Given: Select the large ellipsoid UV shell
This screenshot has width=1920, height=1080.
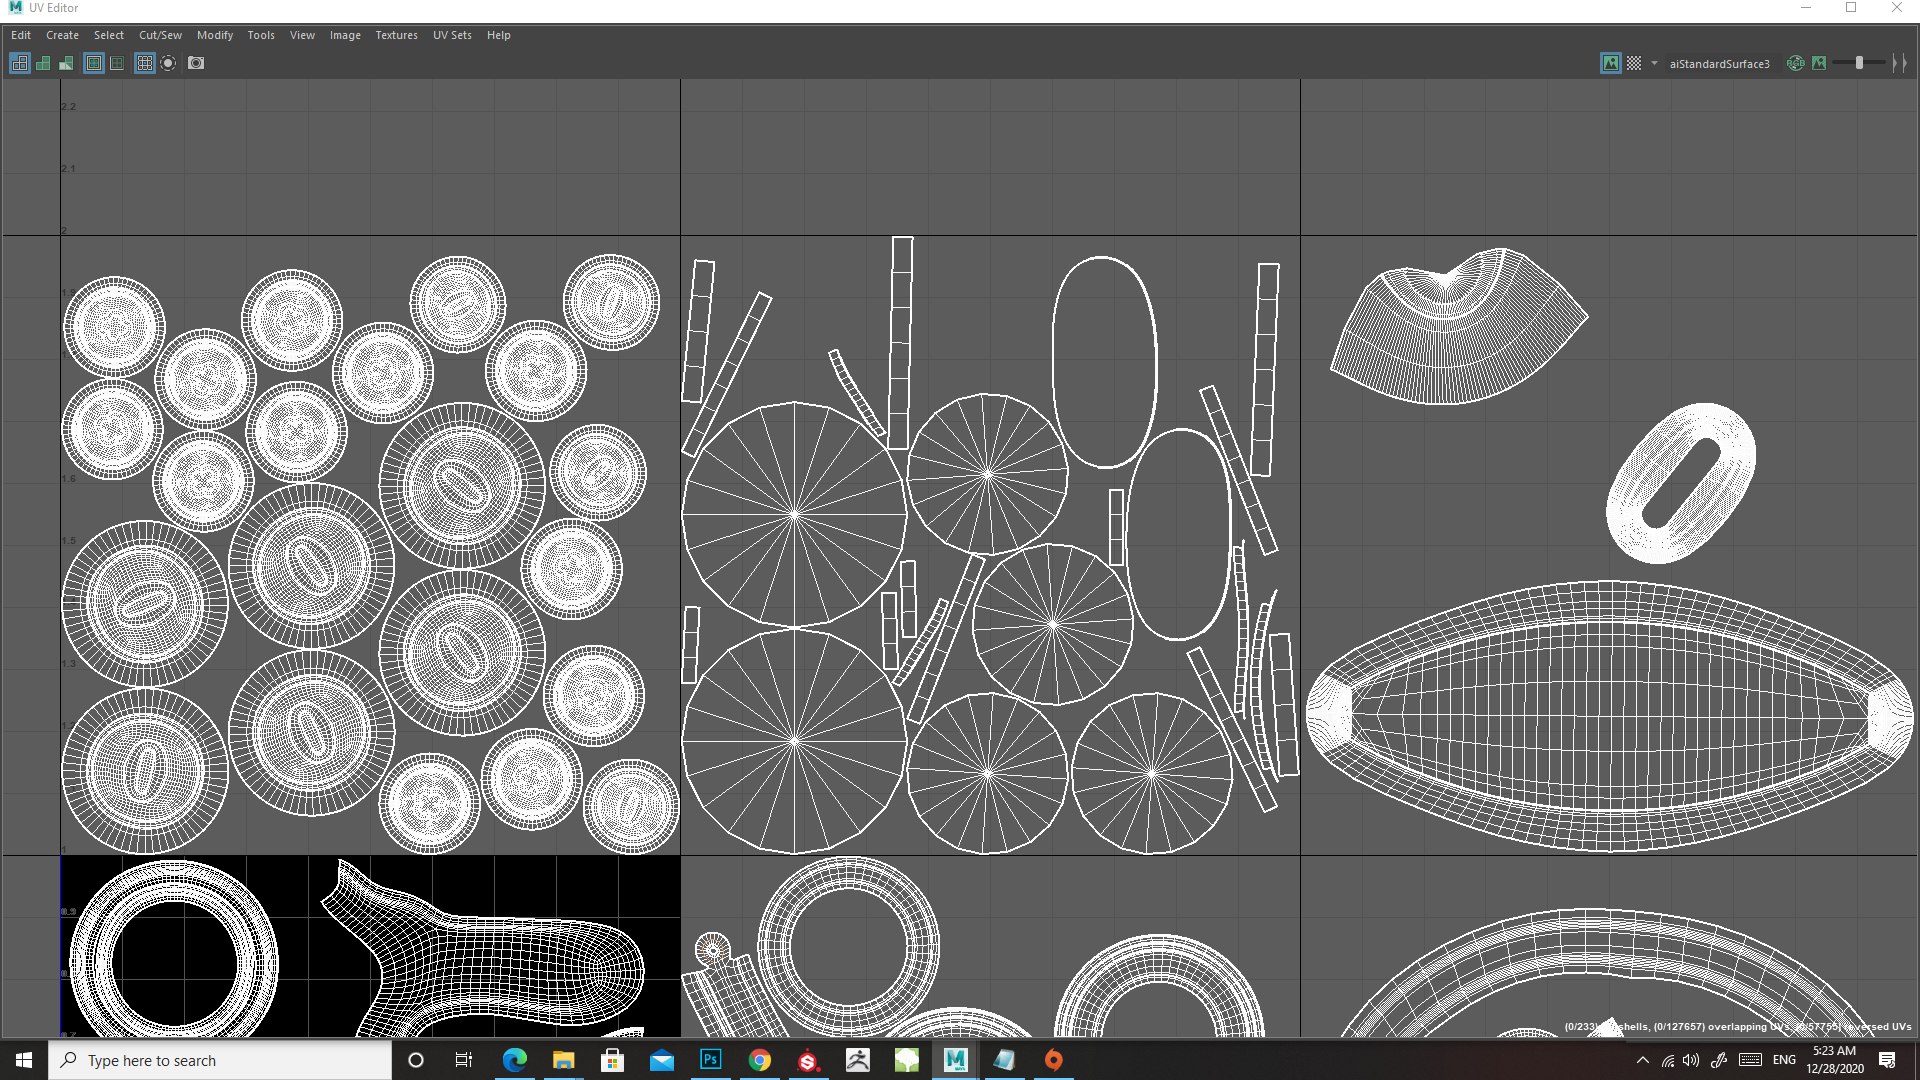Looking at the screenshot, I should click(x=1609, y=717).
